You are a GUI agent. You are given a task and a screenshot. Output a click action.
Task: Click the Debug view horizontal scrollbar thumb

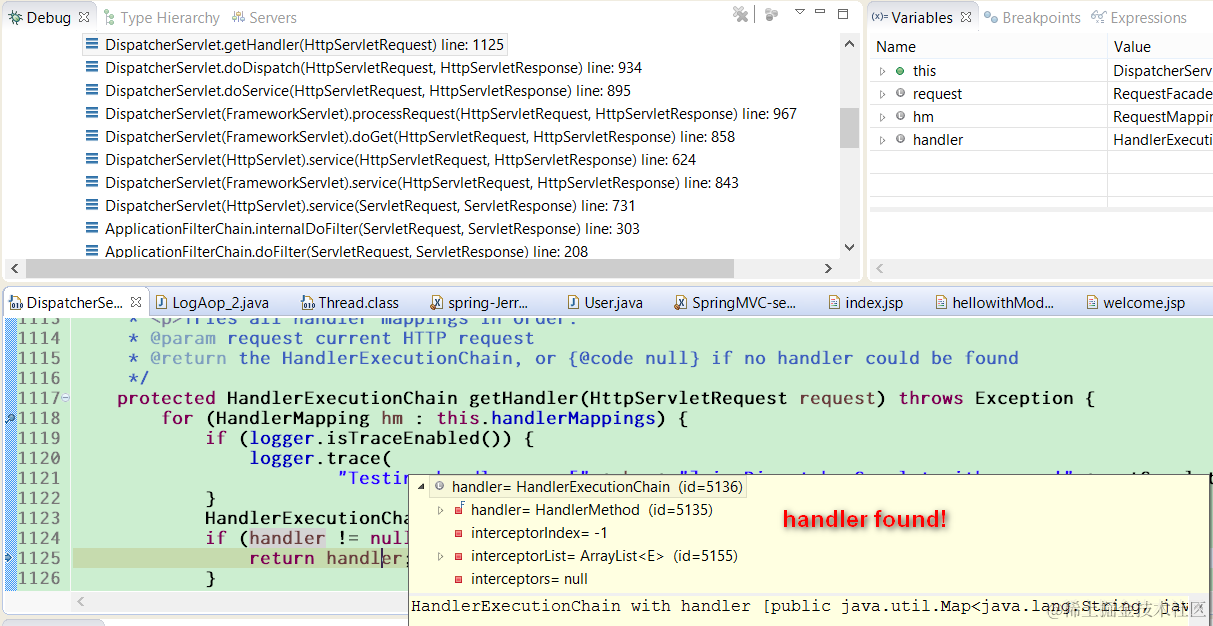pos(379,268)
